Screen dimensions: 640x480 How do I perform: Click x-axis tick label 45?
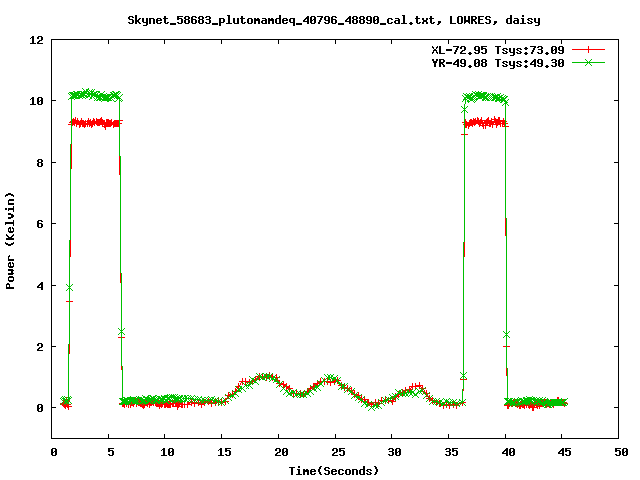(564, 452)
